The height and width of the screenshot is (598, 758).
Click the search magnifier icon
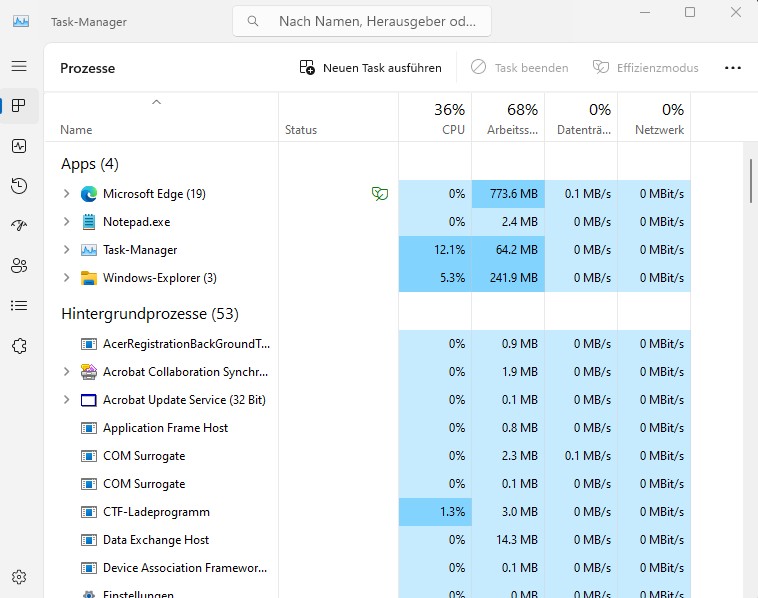(253, 21)
